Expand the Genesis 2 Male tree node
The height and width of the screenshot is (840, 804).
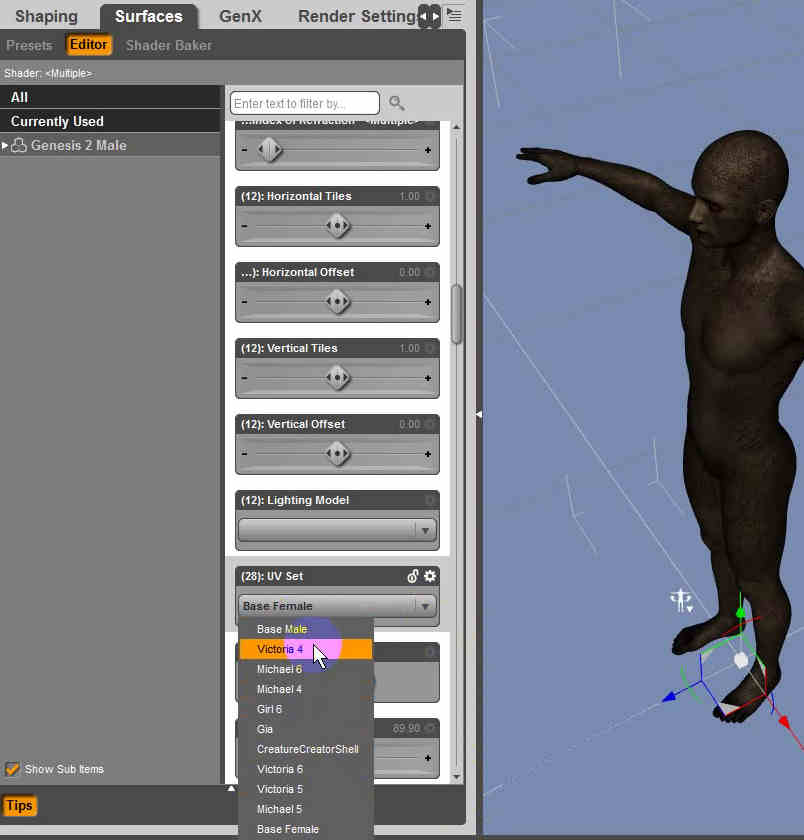point(5,145)
